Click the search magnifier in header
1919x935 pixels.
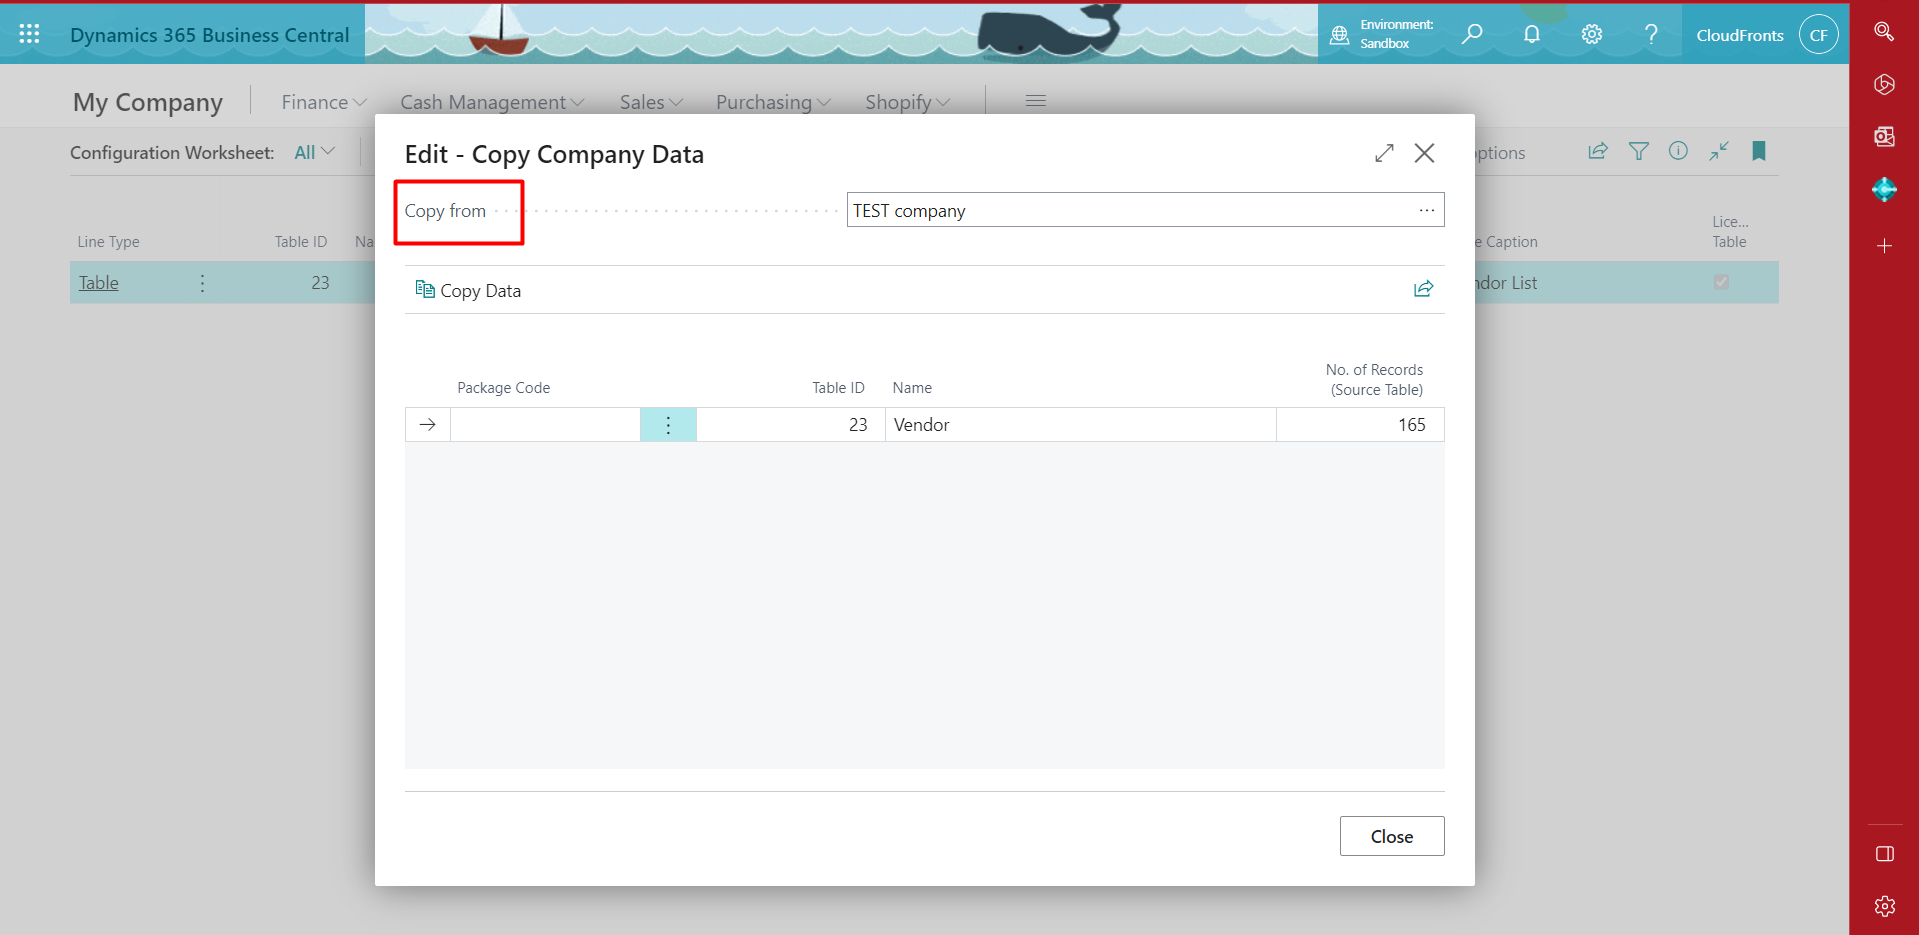point(1471,34)
